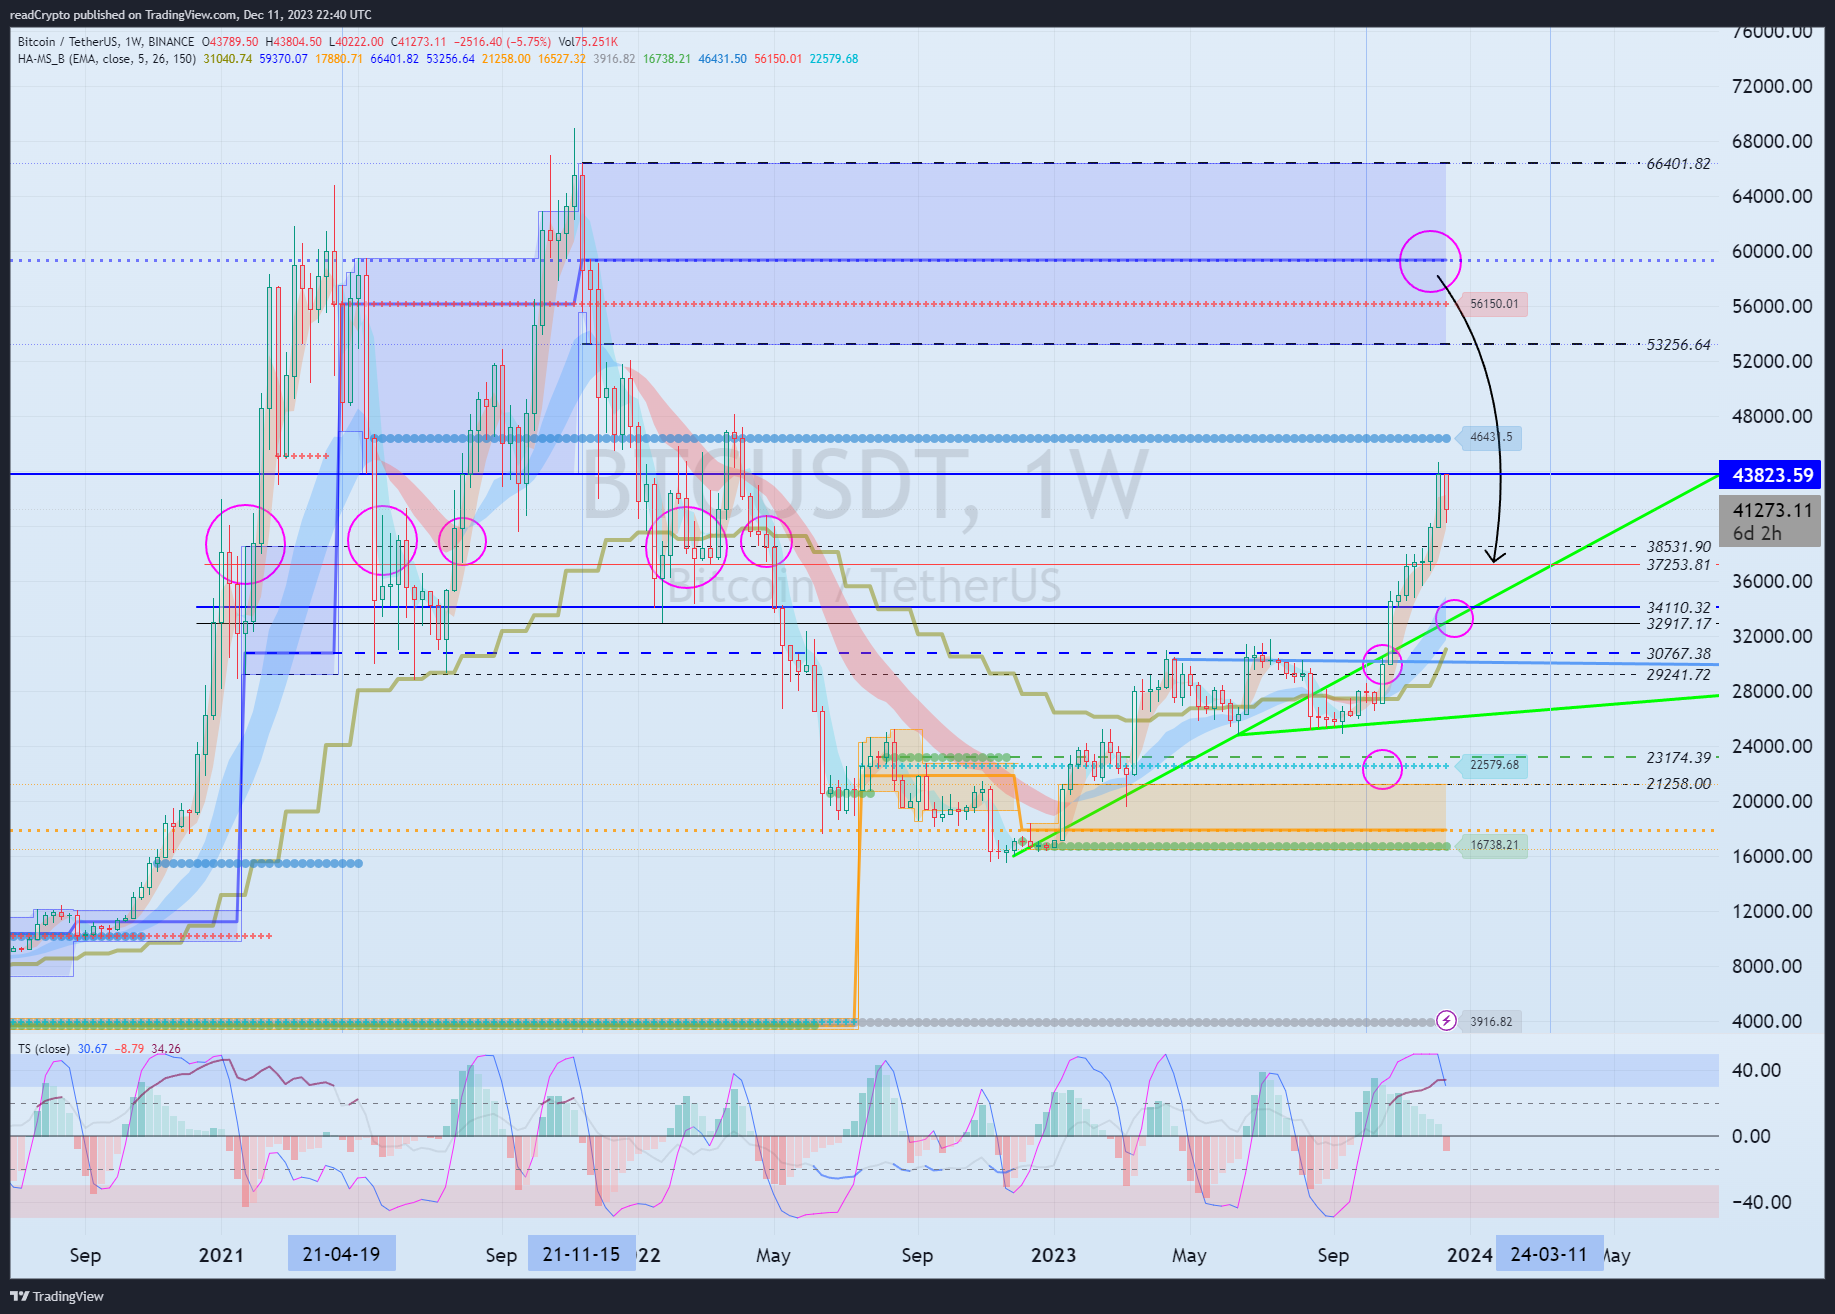
Task: Click the 2024 label on the time axis
Action: (x=1469, y=1255)
